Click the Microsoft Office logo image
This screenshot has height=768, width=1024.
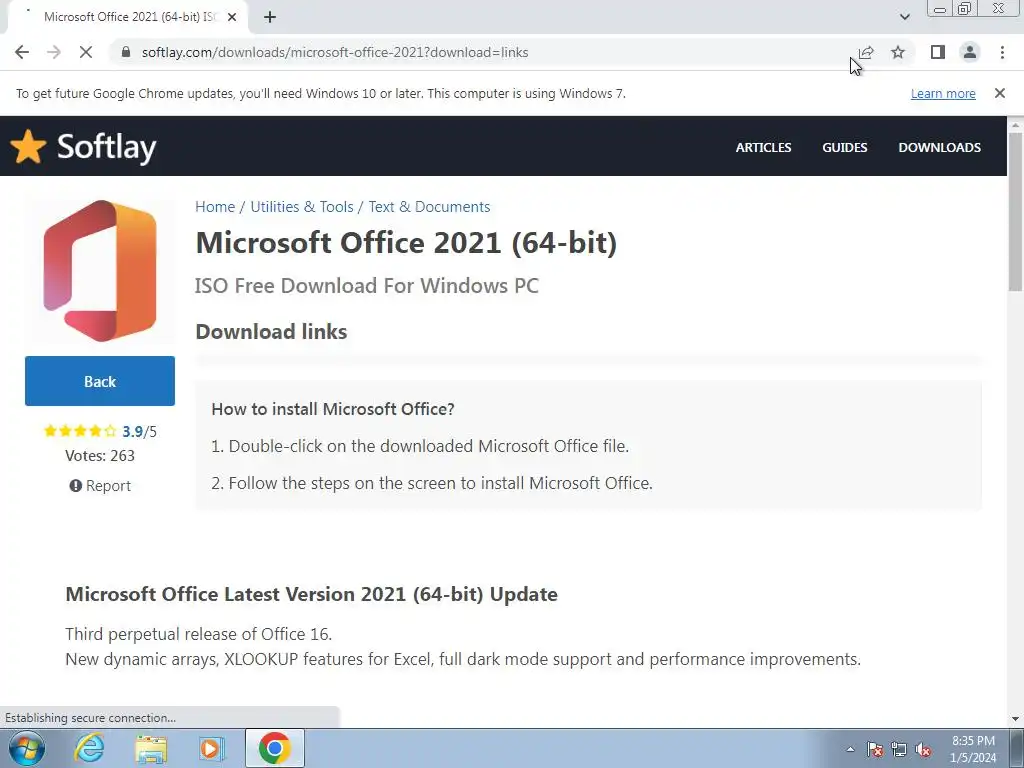pos(100,271)
